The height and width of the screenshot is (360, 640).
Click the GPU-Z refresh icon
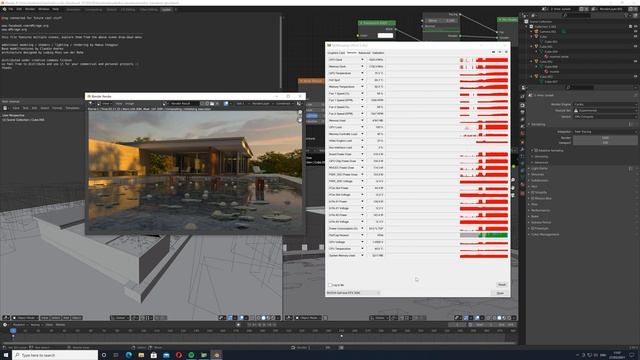point(500,52)
